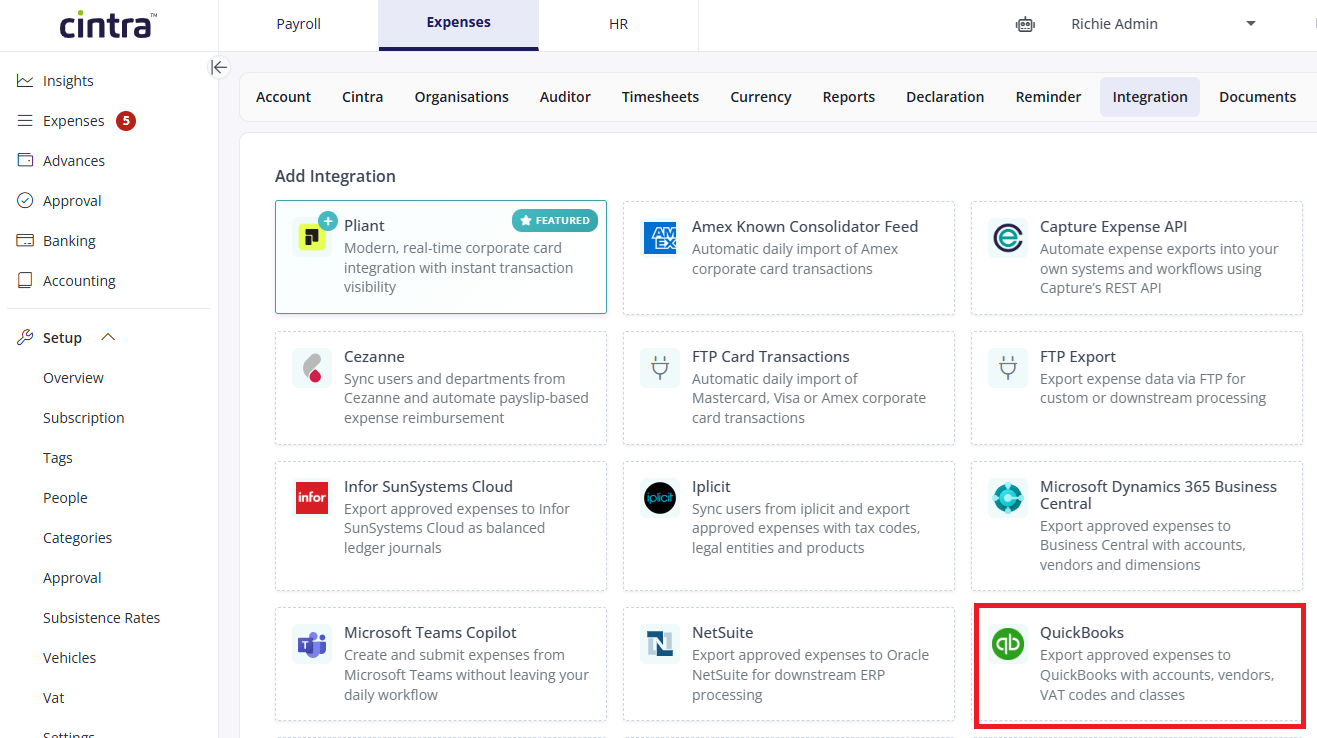The image size is (1317, 738).
Task: Click the Infor logo icon
Action: [312, 497]
